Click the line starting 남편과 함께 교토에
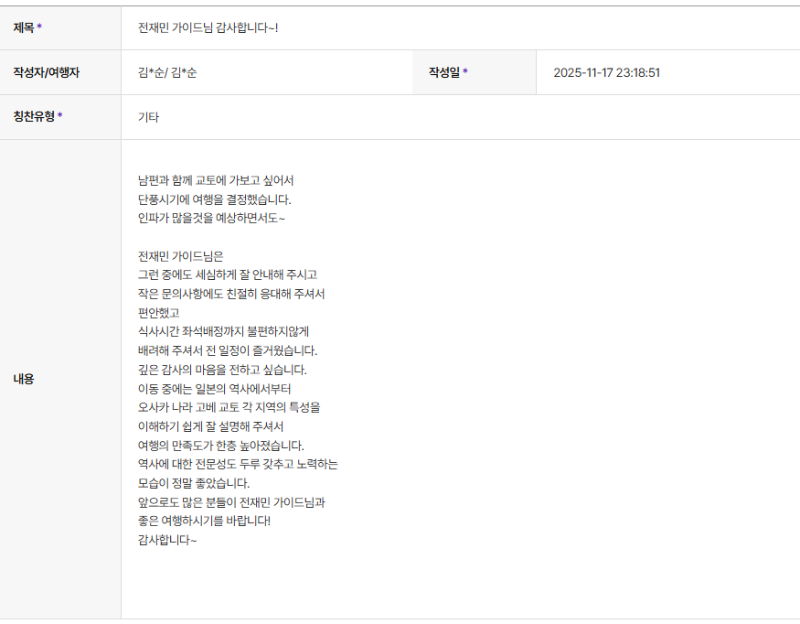Viewport: 800px width, 624px height. pos(216,180)
